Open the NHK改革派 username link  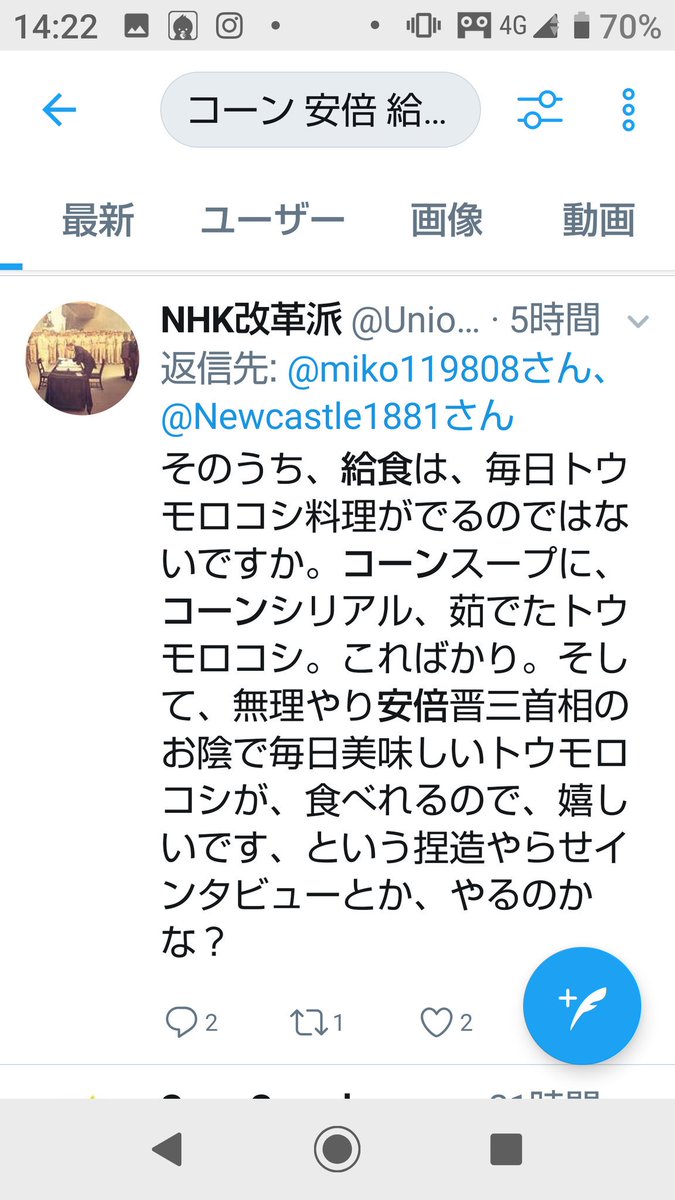[x=251, y=320]
